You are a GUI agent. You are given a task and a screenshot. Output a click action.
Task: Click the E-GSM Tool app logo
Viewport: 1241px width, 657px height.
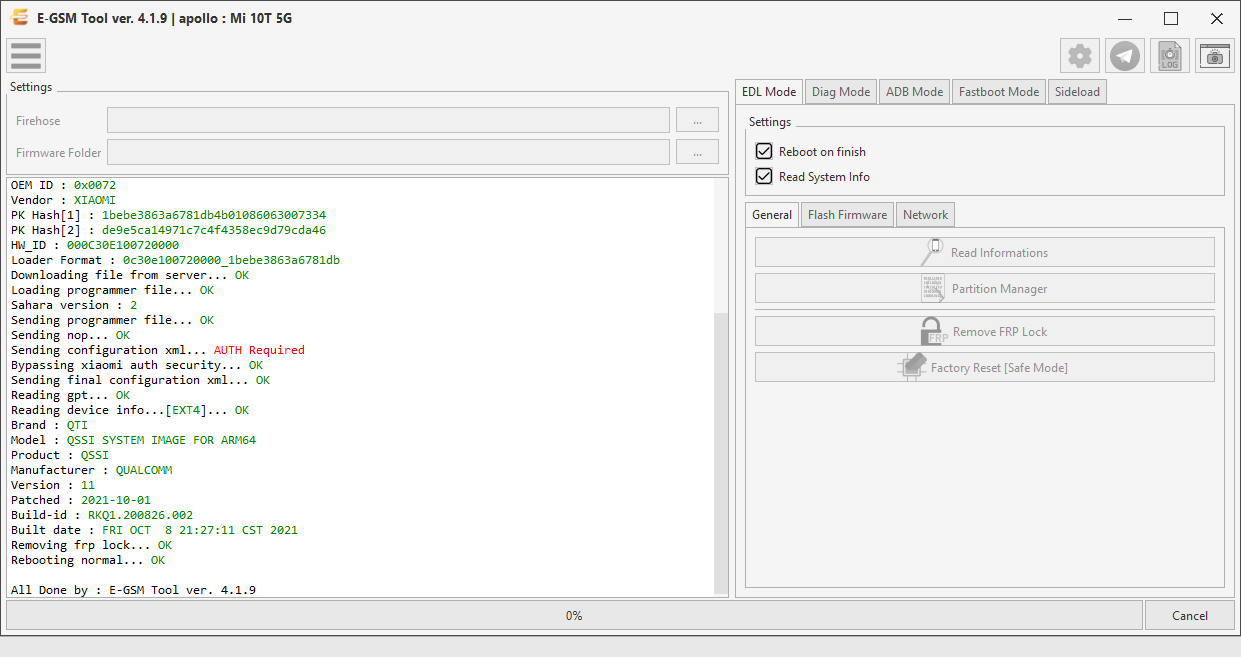point(18,18)
